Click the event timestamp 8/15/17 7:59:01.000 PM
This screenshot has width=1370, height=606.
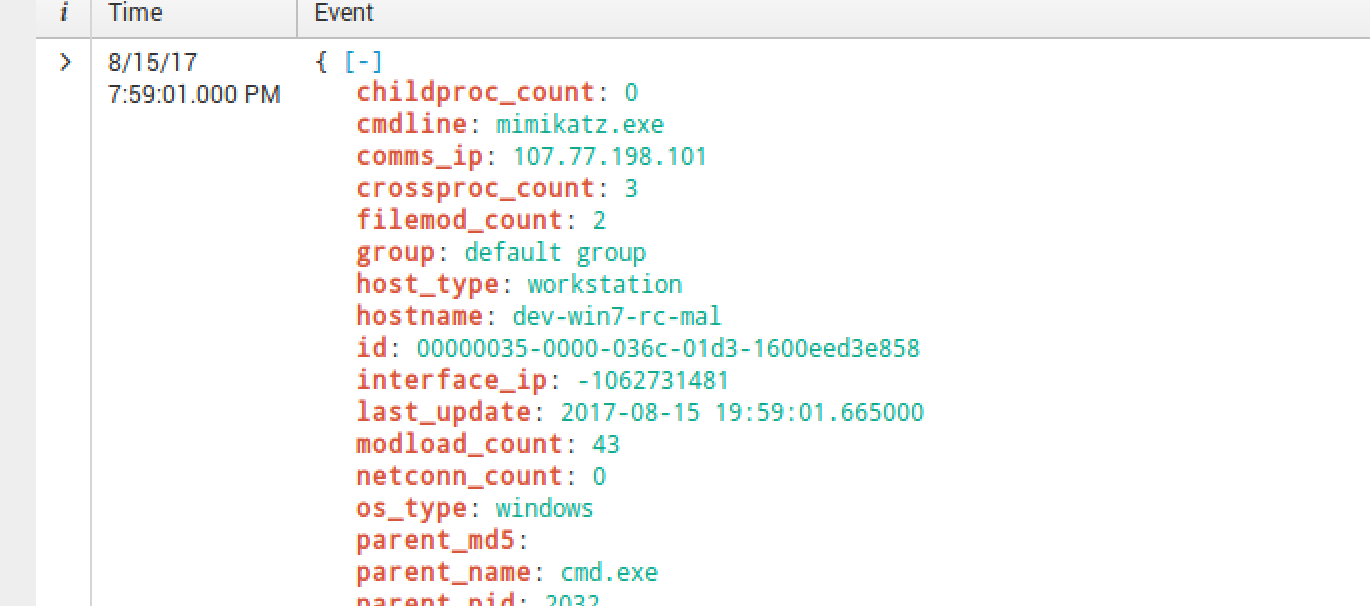(x=193, y=79)
